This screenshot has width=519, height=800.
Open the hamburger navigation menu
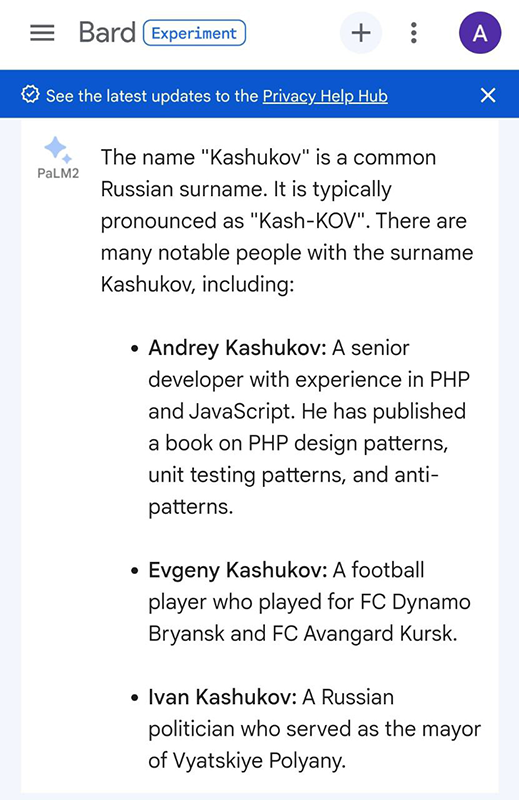point(42,33)
